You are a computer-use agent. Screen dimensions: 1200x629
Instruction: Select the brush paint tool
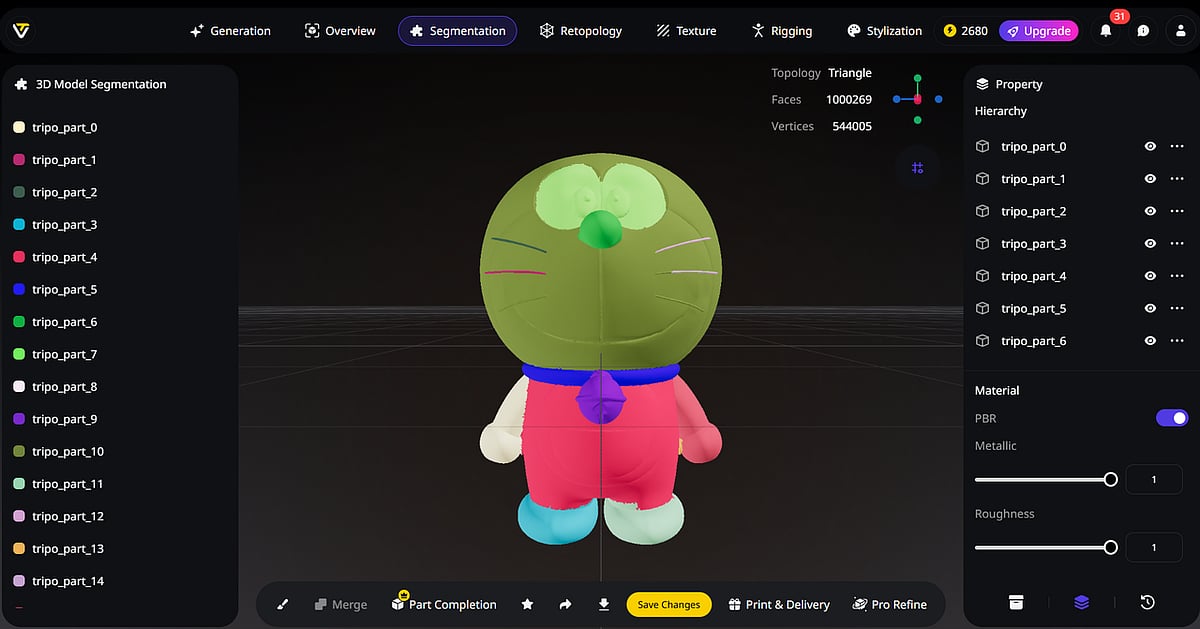pos(283,604)
